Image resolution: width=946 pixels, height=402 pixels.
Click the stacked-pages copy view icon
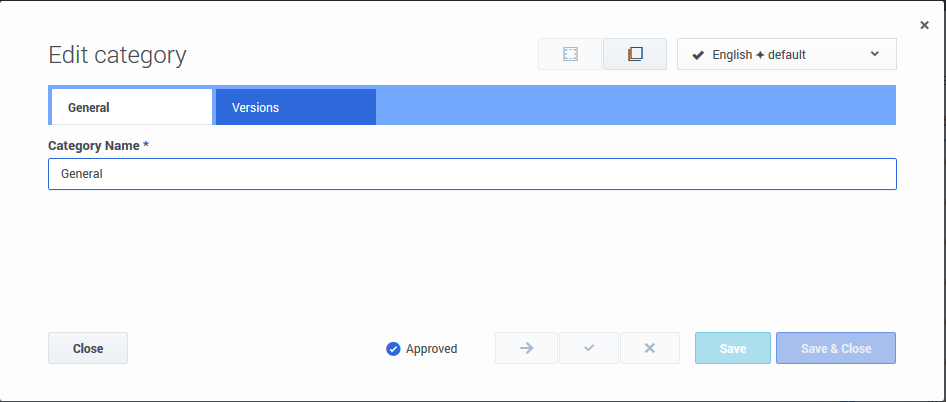635,54
